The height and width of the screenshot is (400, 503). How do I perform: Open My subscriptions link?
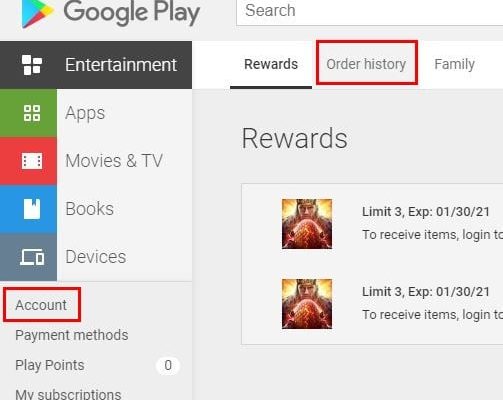pyautogui.click(x=68, y=394)
